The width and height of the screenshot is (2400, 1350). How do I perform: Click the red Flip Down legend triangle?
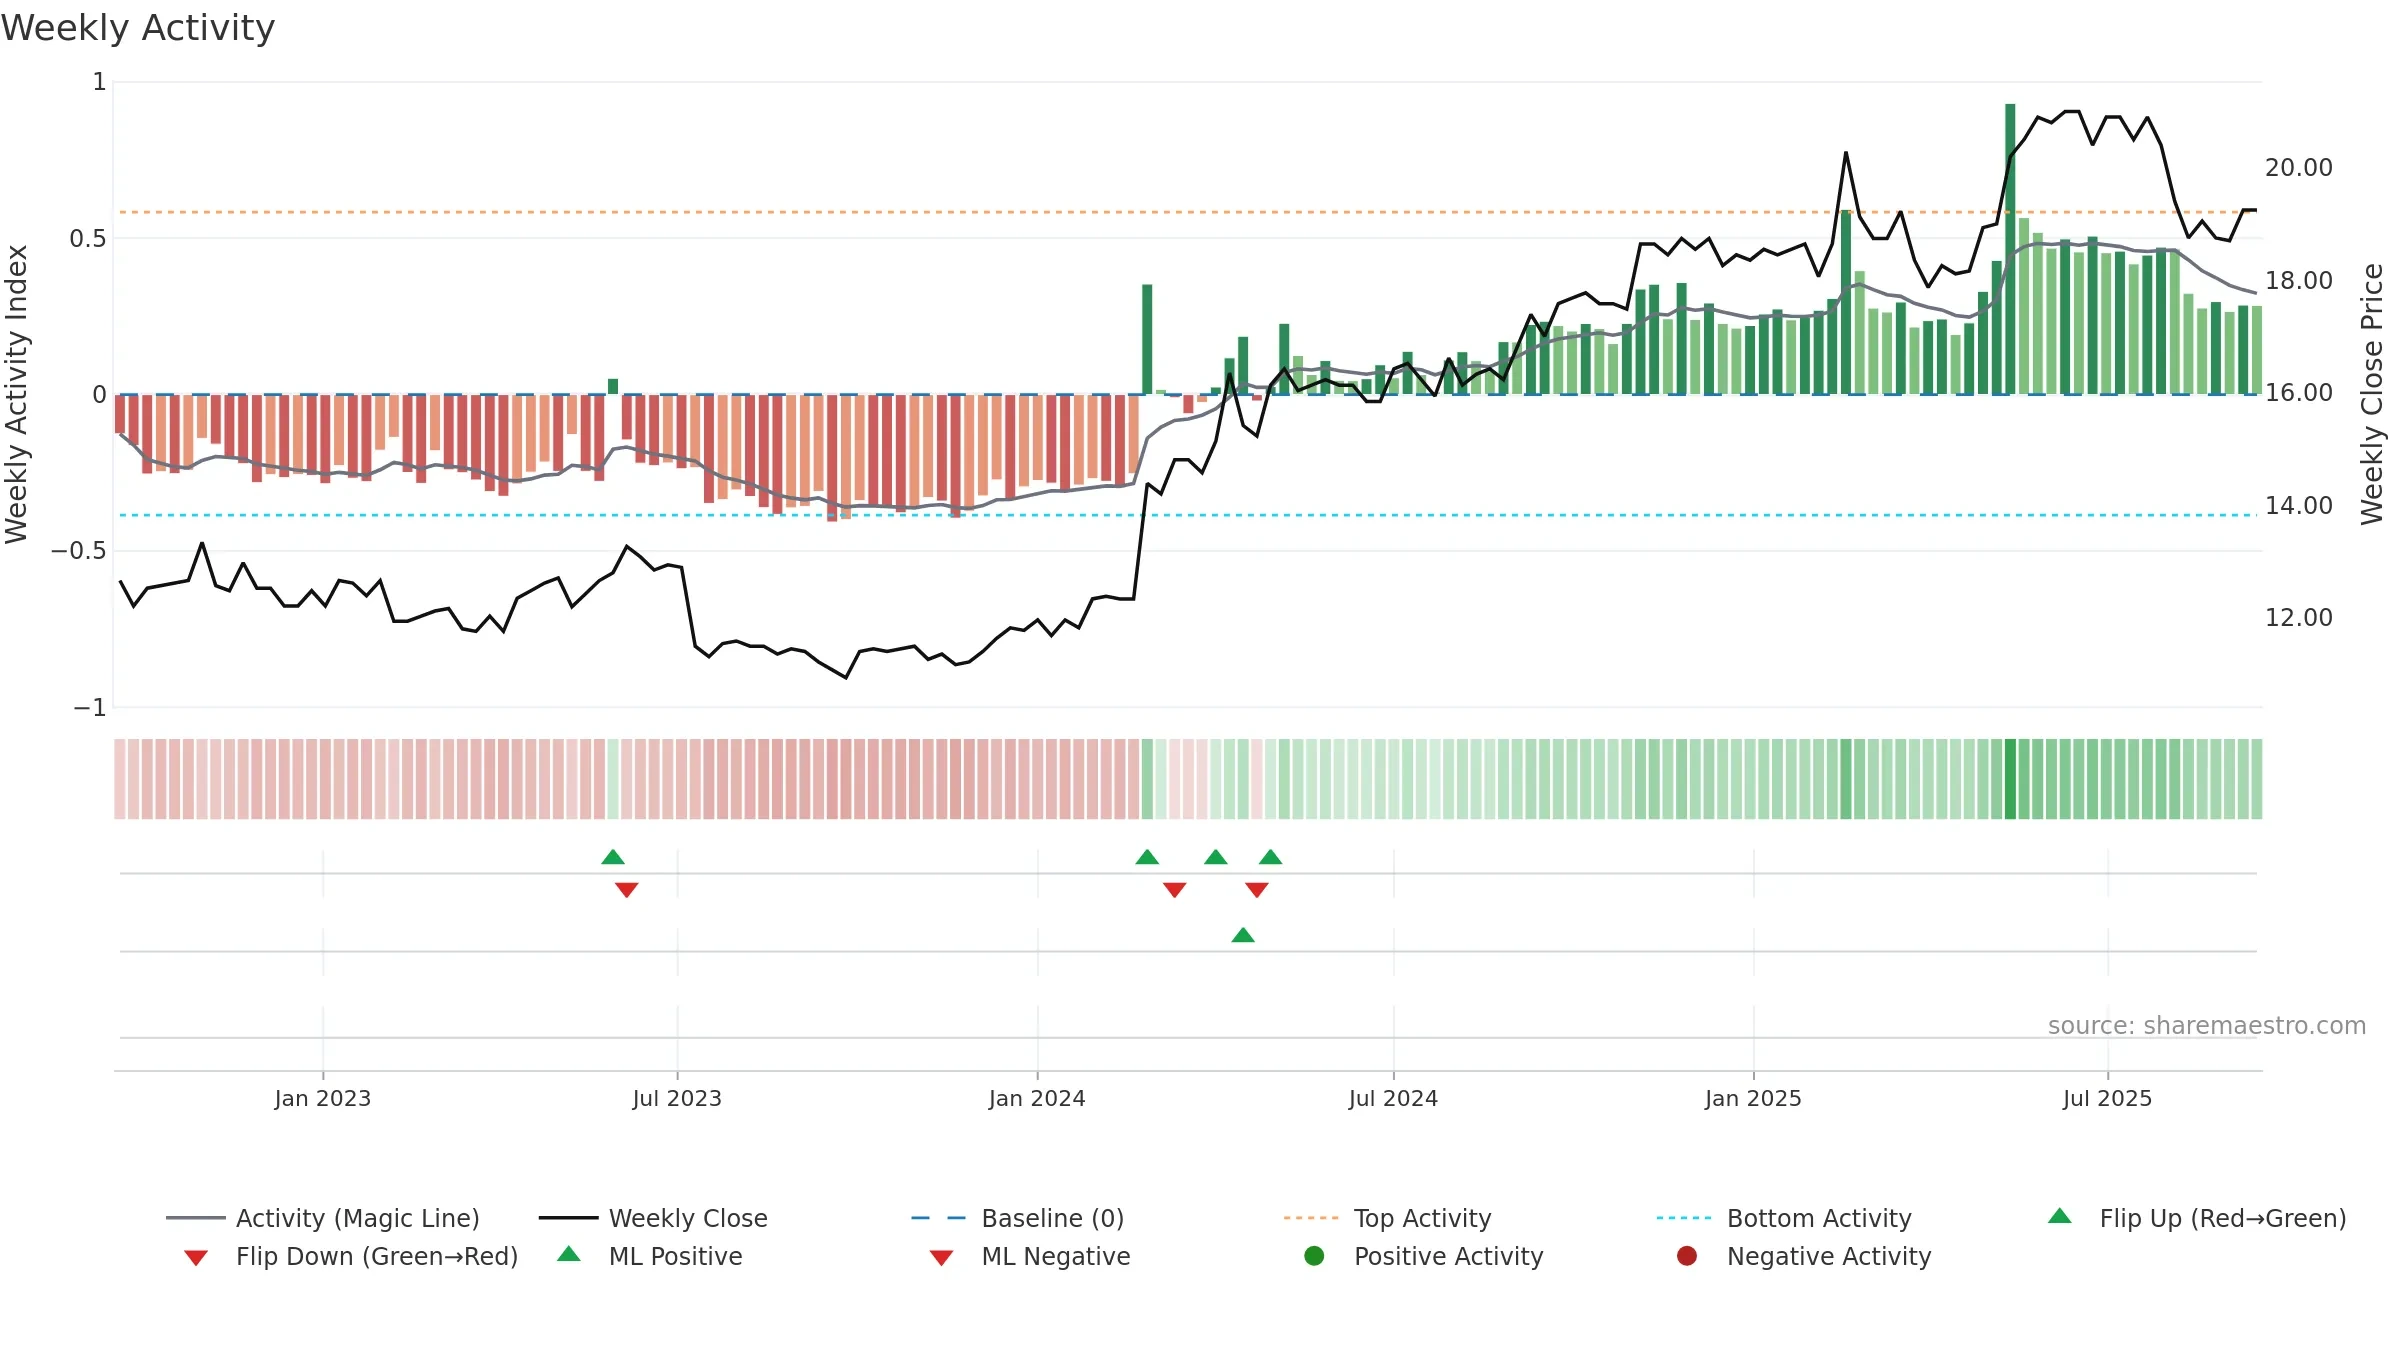[x=196, y=1258]
